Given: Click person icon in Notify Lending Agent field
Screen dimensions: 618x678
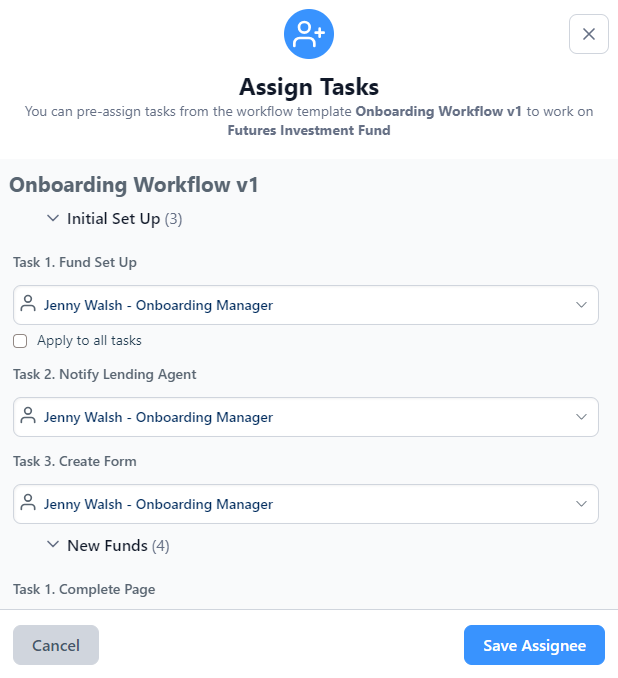Looking at the screenshot, I should click(x=28, y=417).
